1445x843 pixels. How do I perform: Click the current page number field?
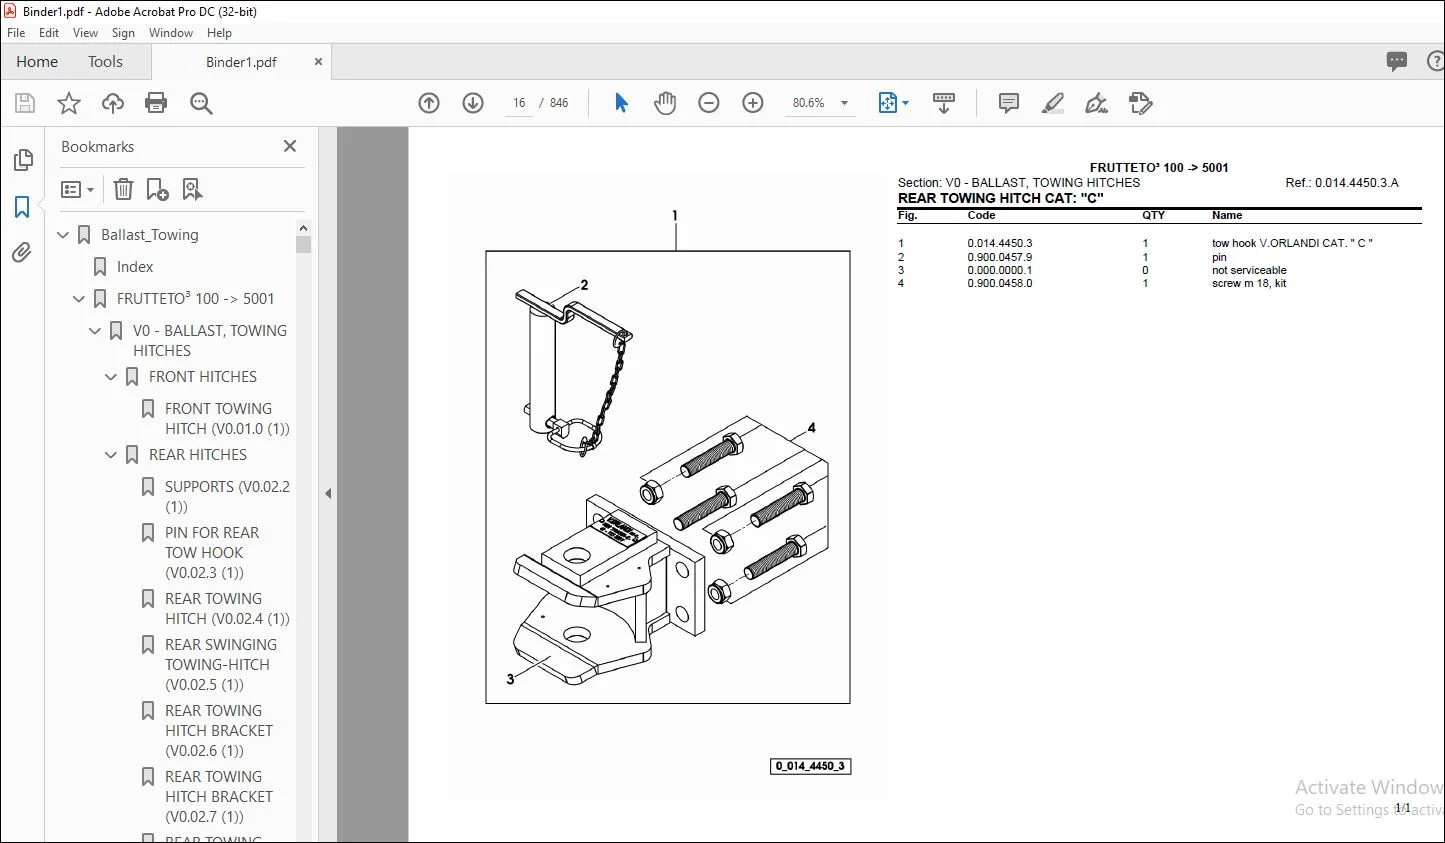pos(519,103)
